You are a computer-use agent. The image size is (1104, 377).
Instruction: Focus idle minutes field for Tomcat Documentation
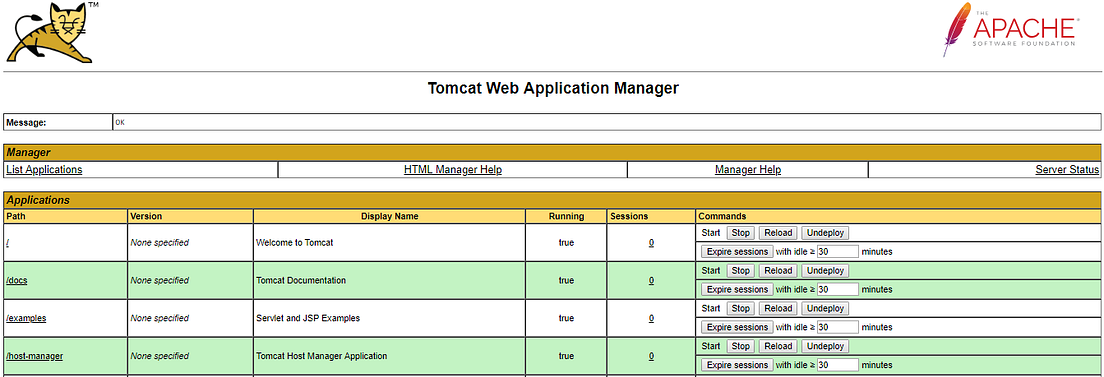coord(838,290)
